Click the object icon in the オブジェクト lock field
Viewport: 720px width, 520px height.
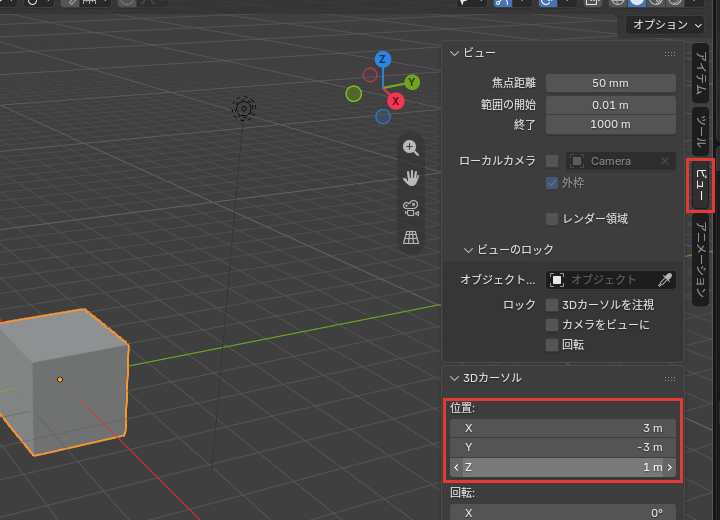click(557, 280)
